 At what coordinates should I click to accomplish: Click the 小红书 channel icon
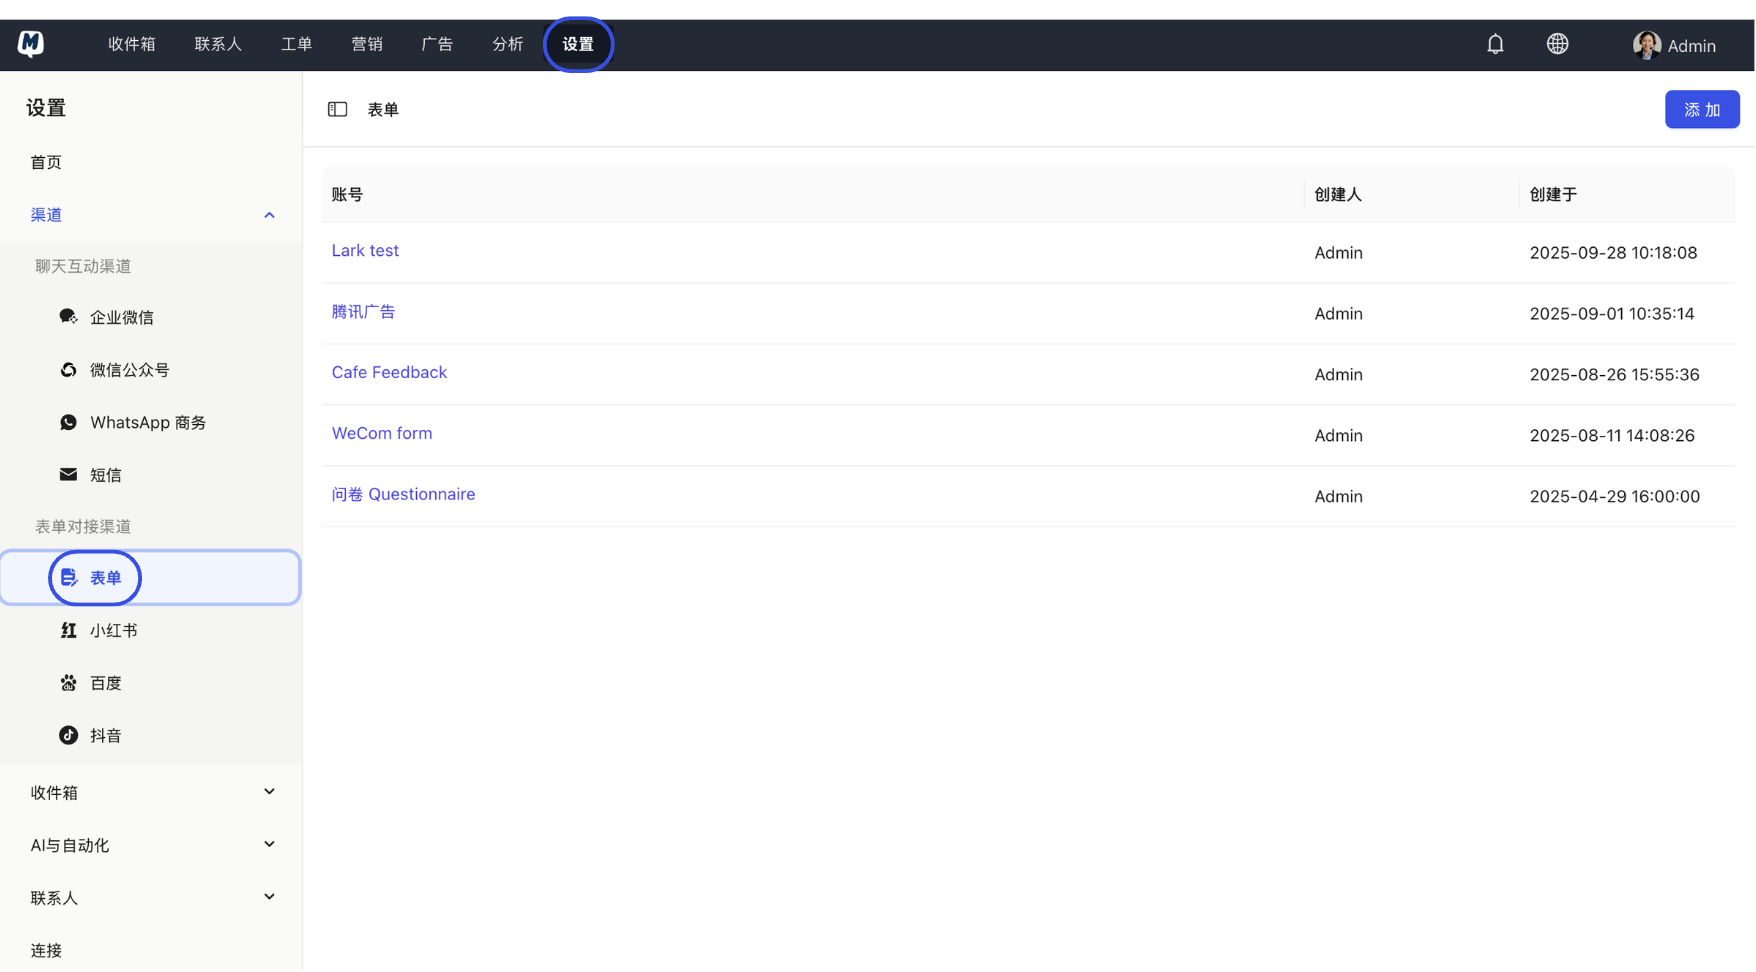pos(68,630)
